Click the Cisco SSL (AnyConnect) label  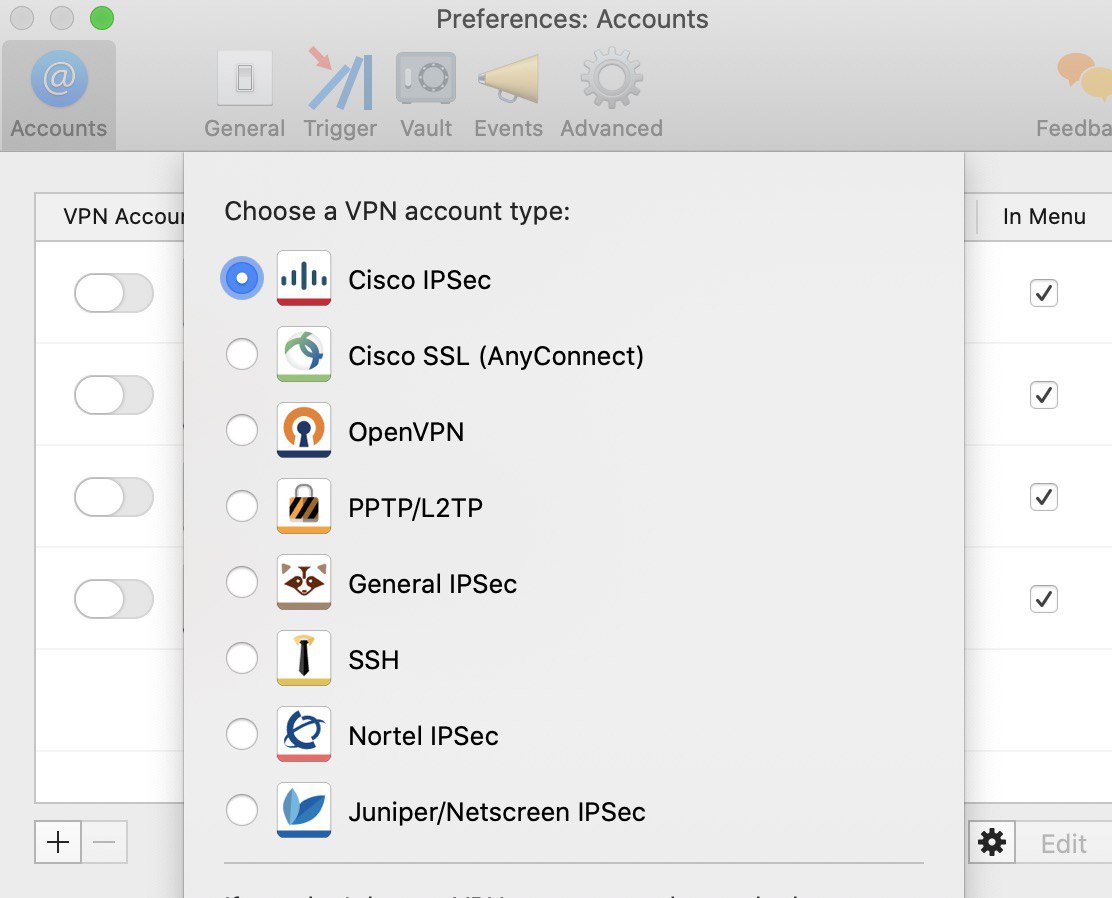(x=496, y=356)
